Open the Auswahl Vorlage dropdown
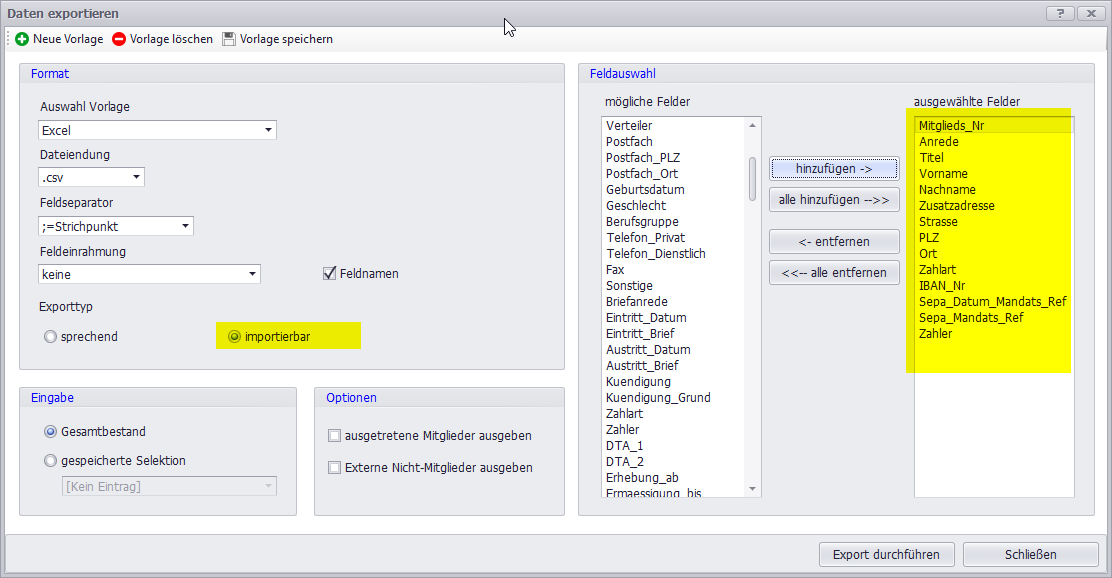This screenshot has width=1112, height=578. tap(268, 130)
